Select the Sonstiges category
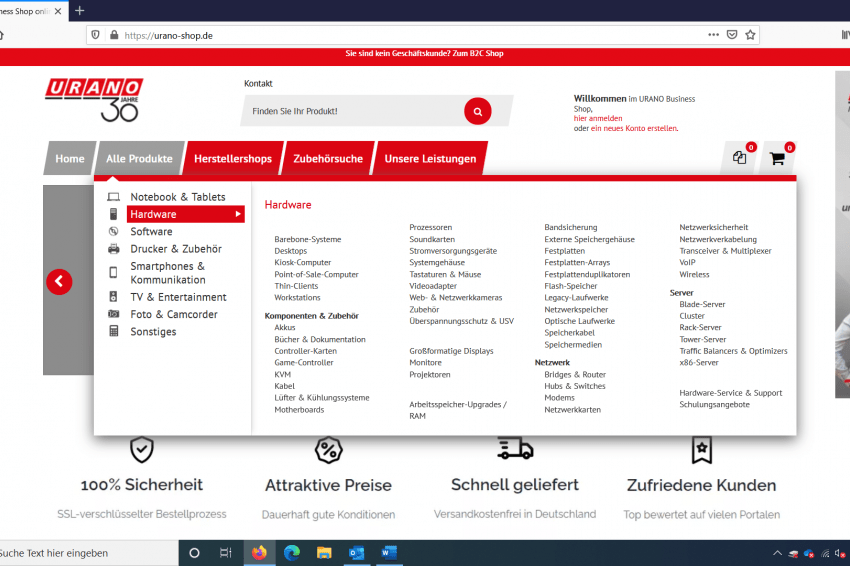 tap(153, 332)
